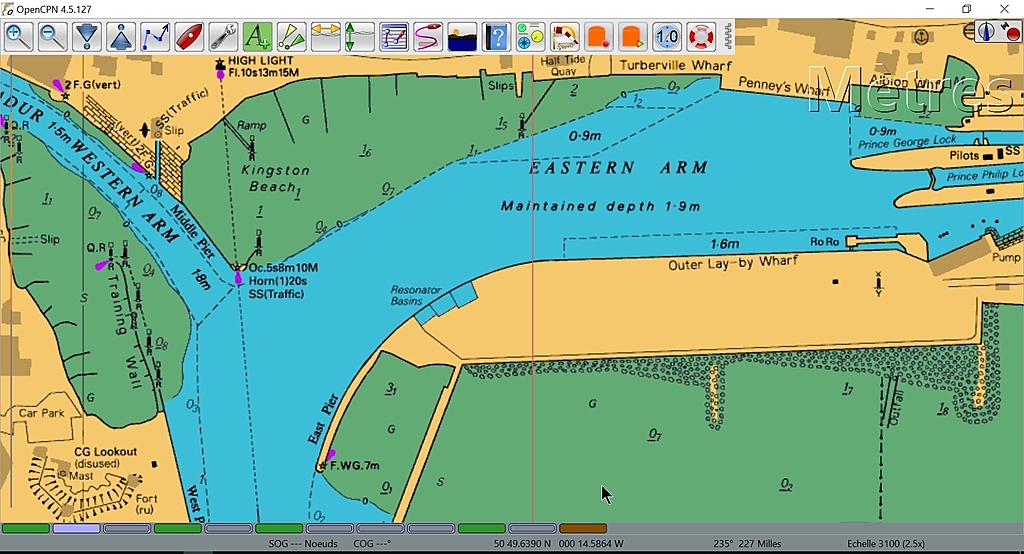Screen dimensions: 1024x554
Task: Click the 'COG ---°' status field
Action: [x=372, y=544]
